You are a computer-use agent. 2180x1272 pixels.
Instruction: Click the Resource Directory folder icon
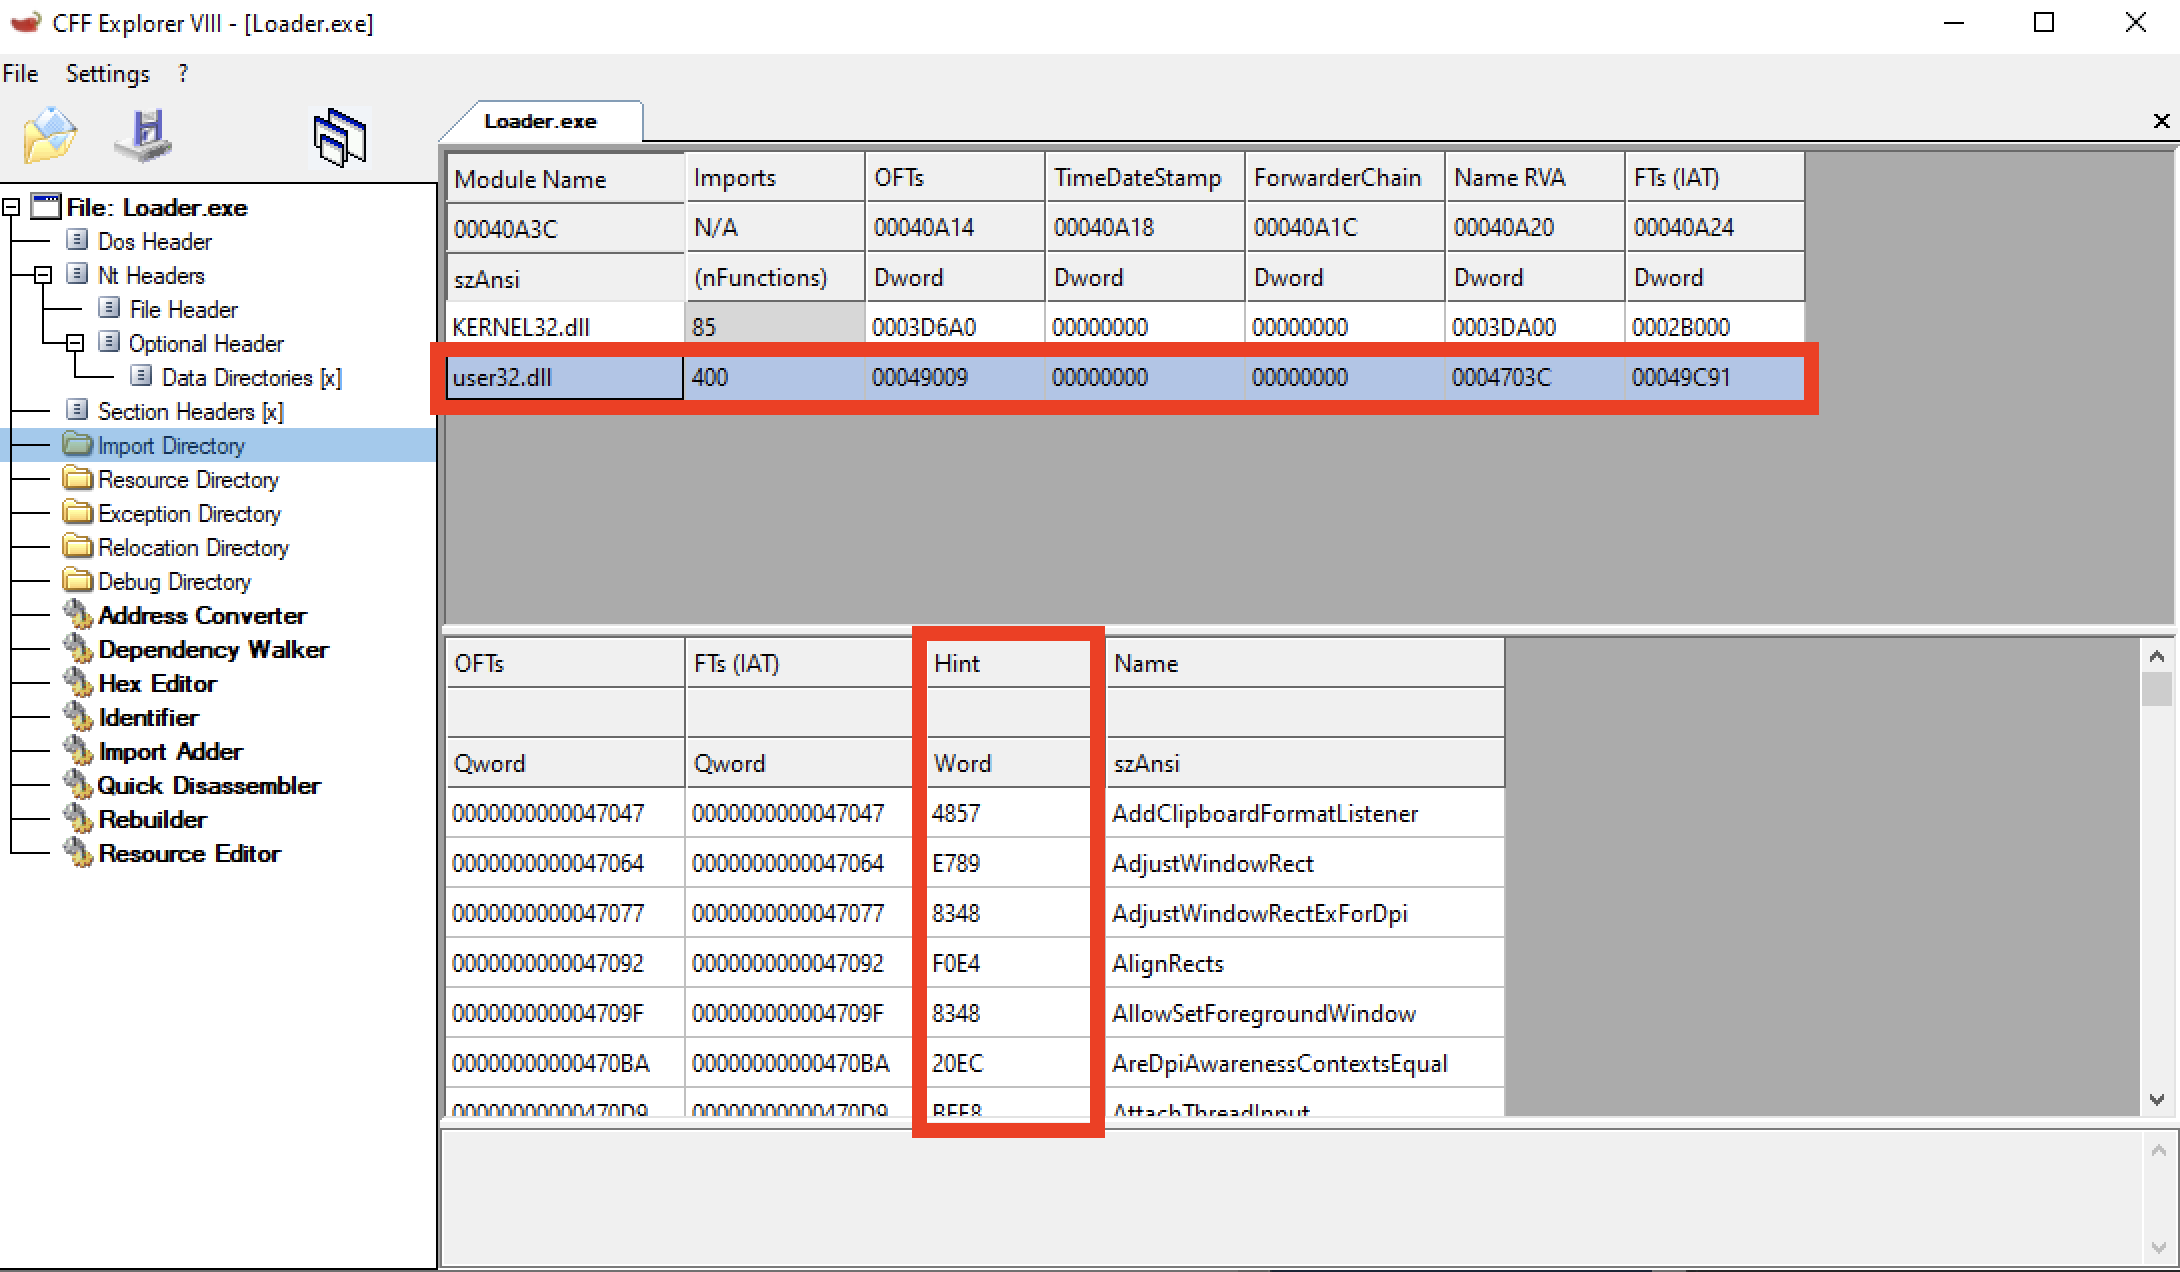tap(77, 478)
